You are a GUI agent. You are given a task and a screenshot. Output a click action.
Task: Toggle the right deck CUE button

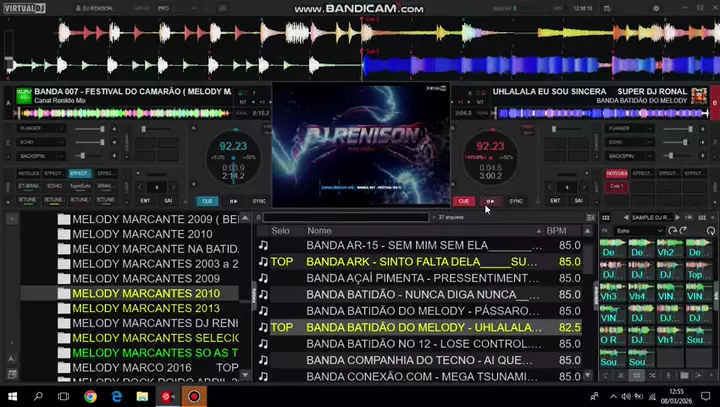coord(464,201)
